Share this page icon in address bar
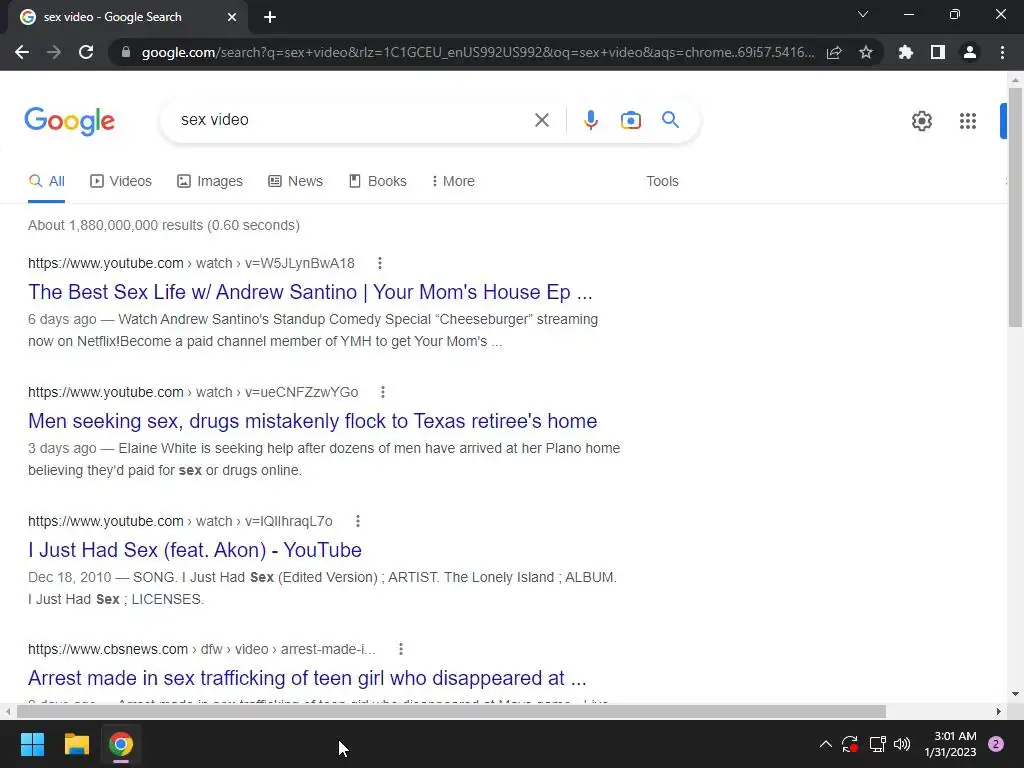This screenshot has height=768, width=1024. click(x=834, y=52)
